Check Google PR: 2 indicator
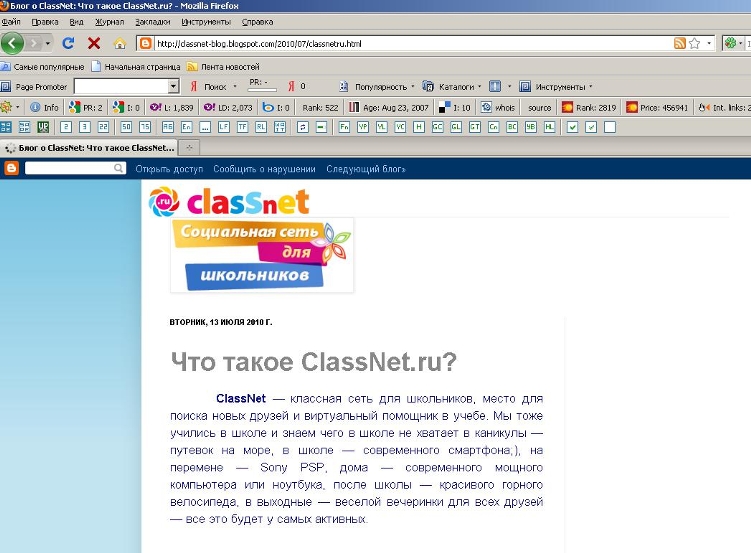751x553 pixels. pyautogui.click(x=86, y=107)
